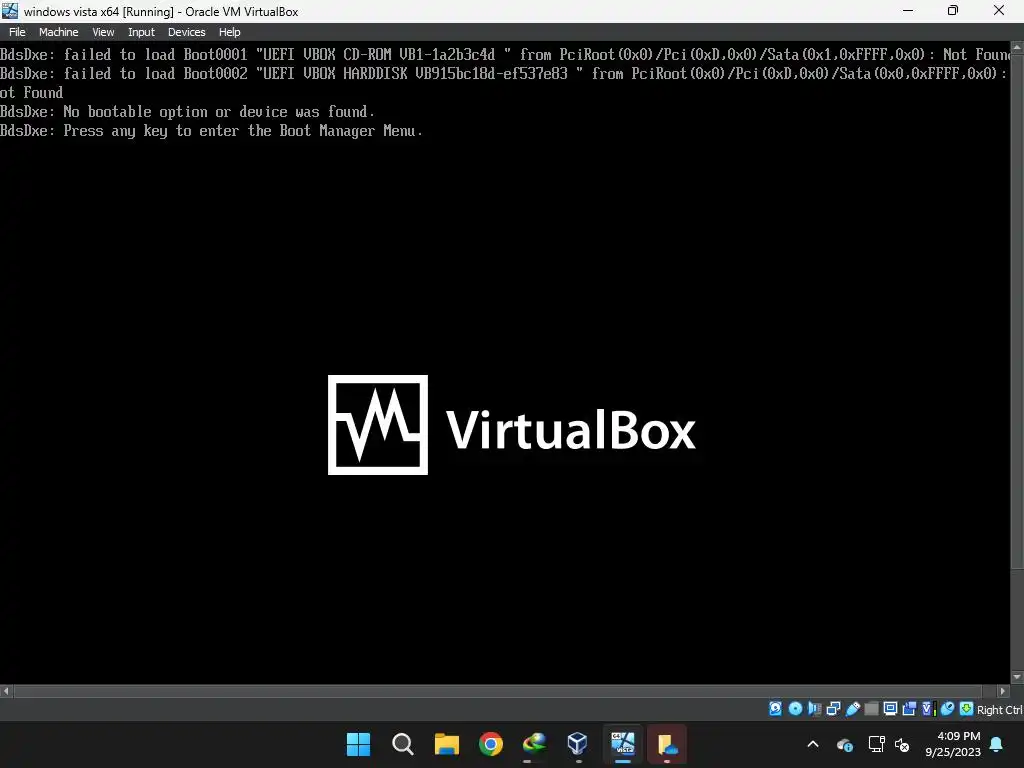Click the right arrow of horizontal scrollbar
The image size is (1024, 768).
pyautogui.click(x=1003, y=691)
